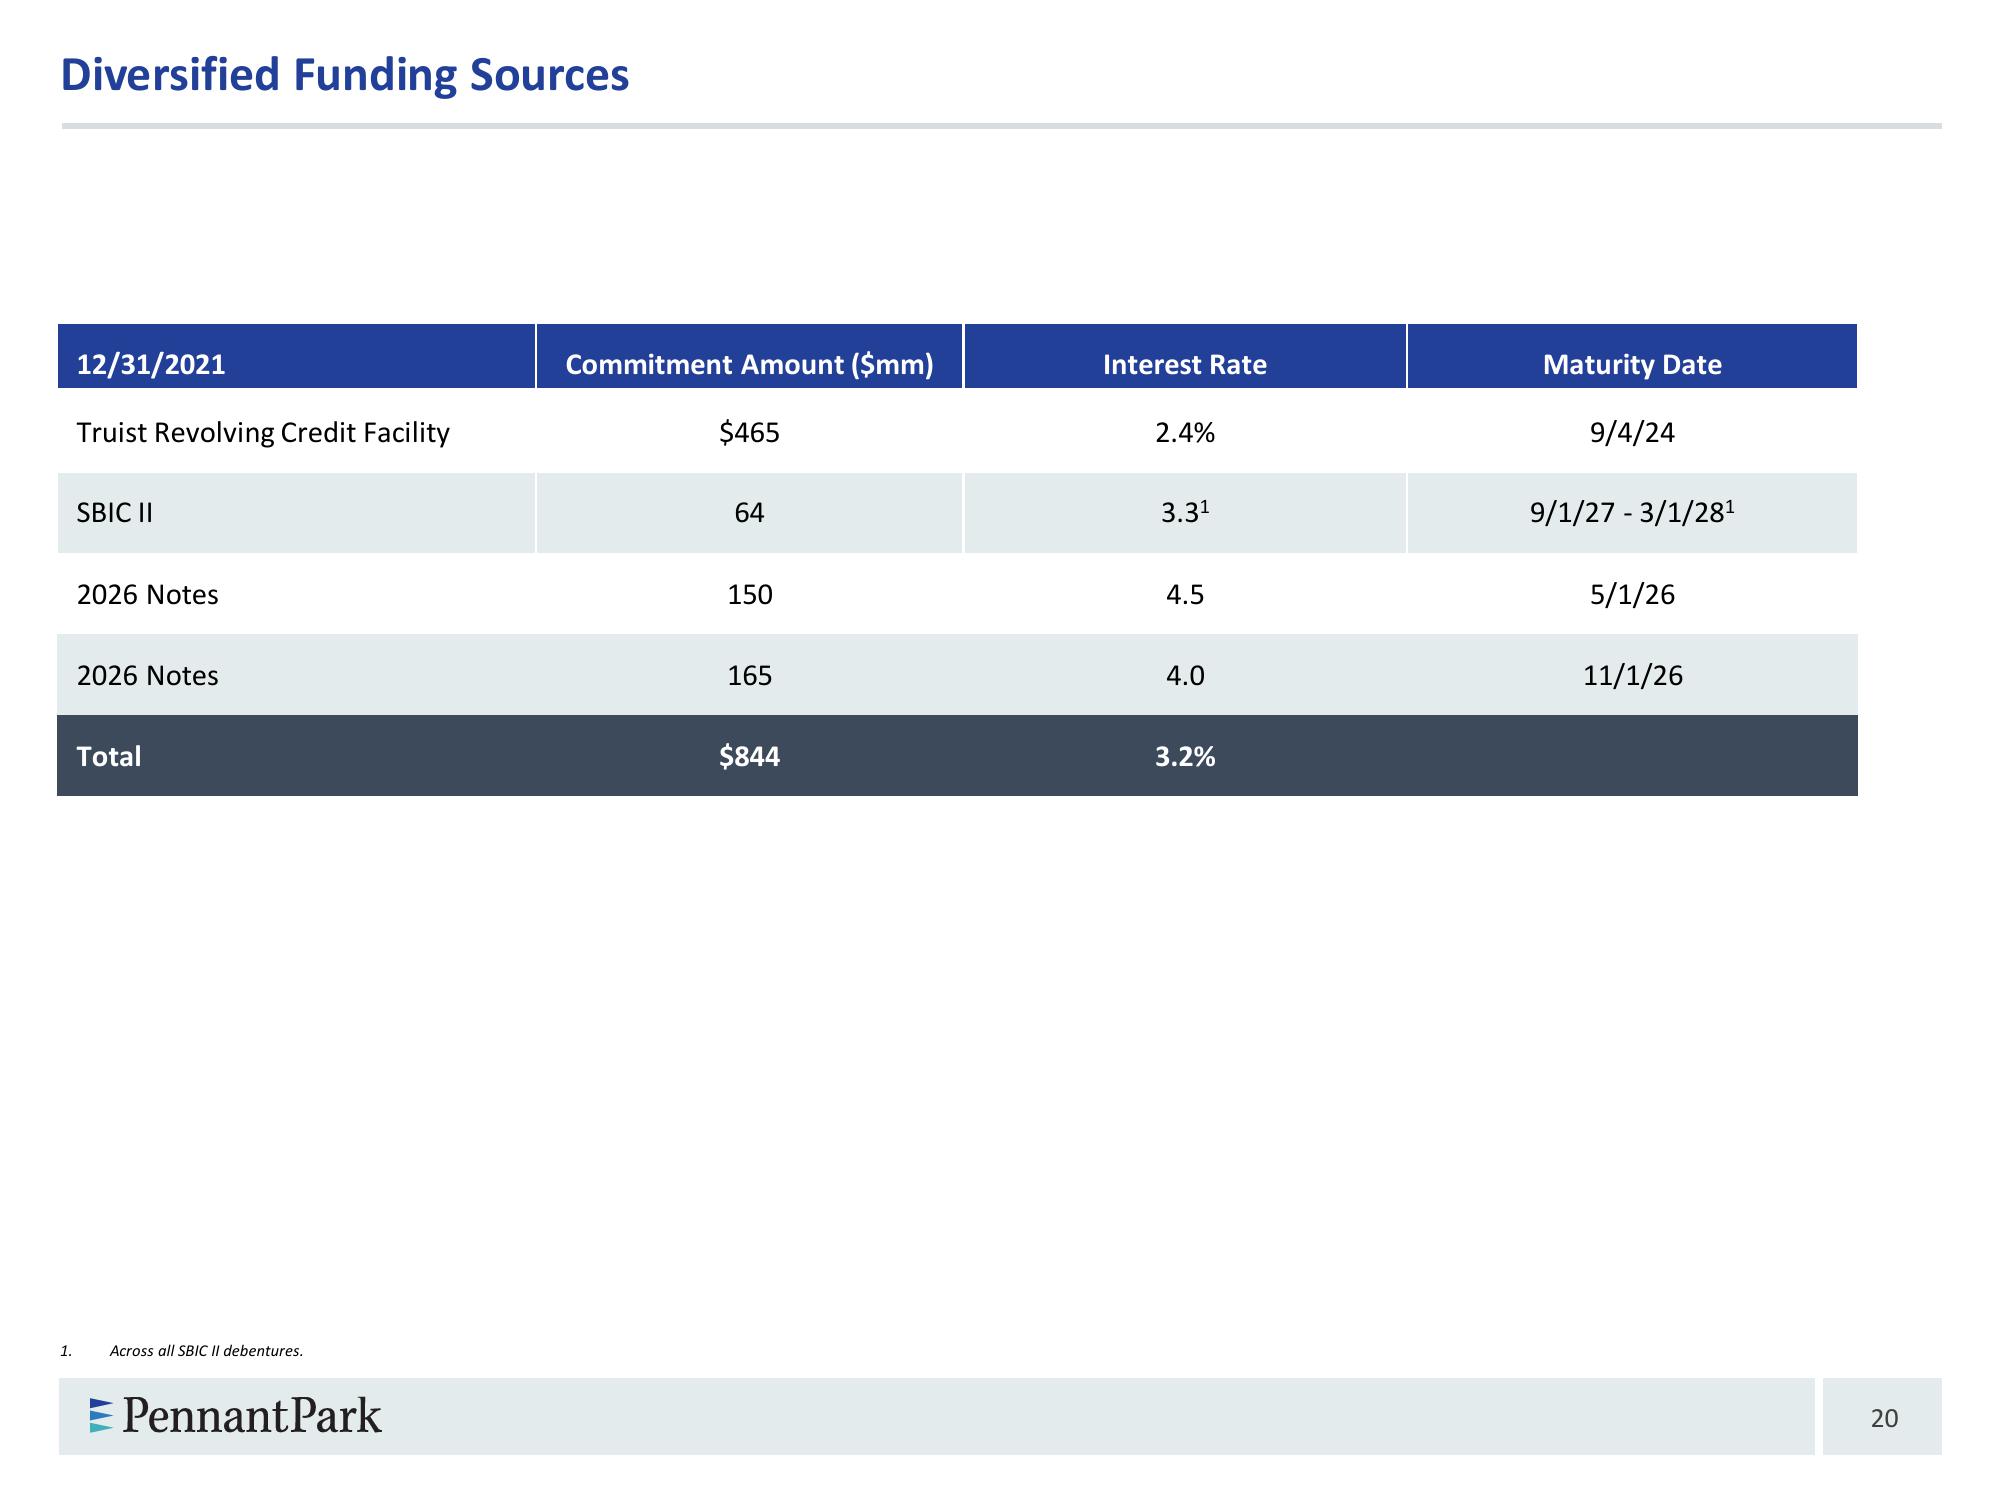Click the Interest Rate column header
Screen dimensions: 2000x1500
(x=1185, y=356)
